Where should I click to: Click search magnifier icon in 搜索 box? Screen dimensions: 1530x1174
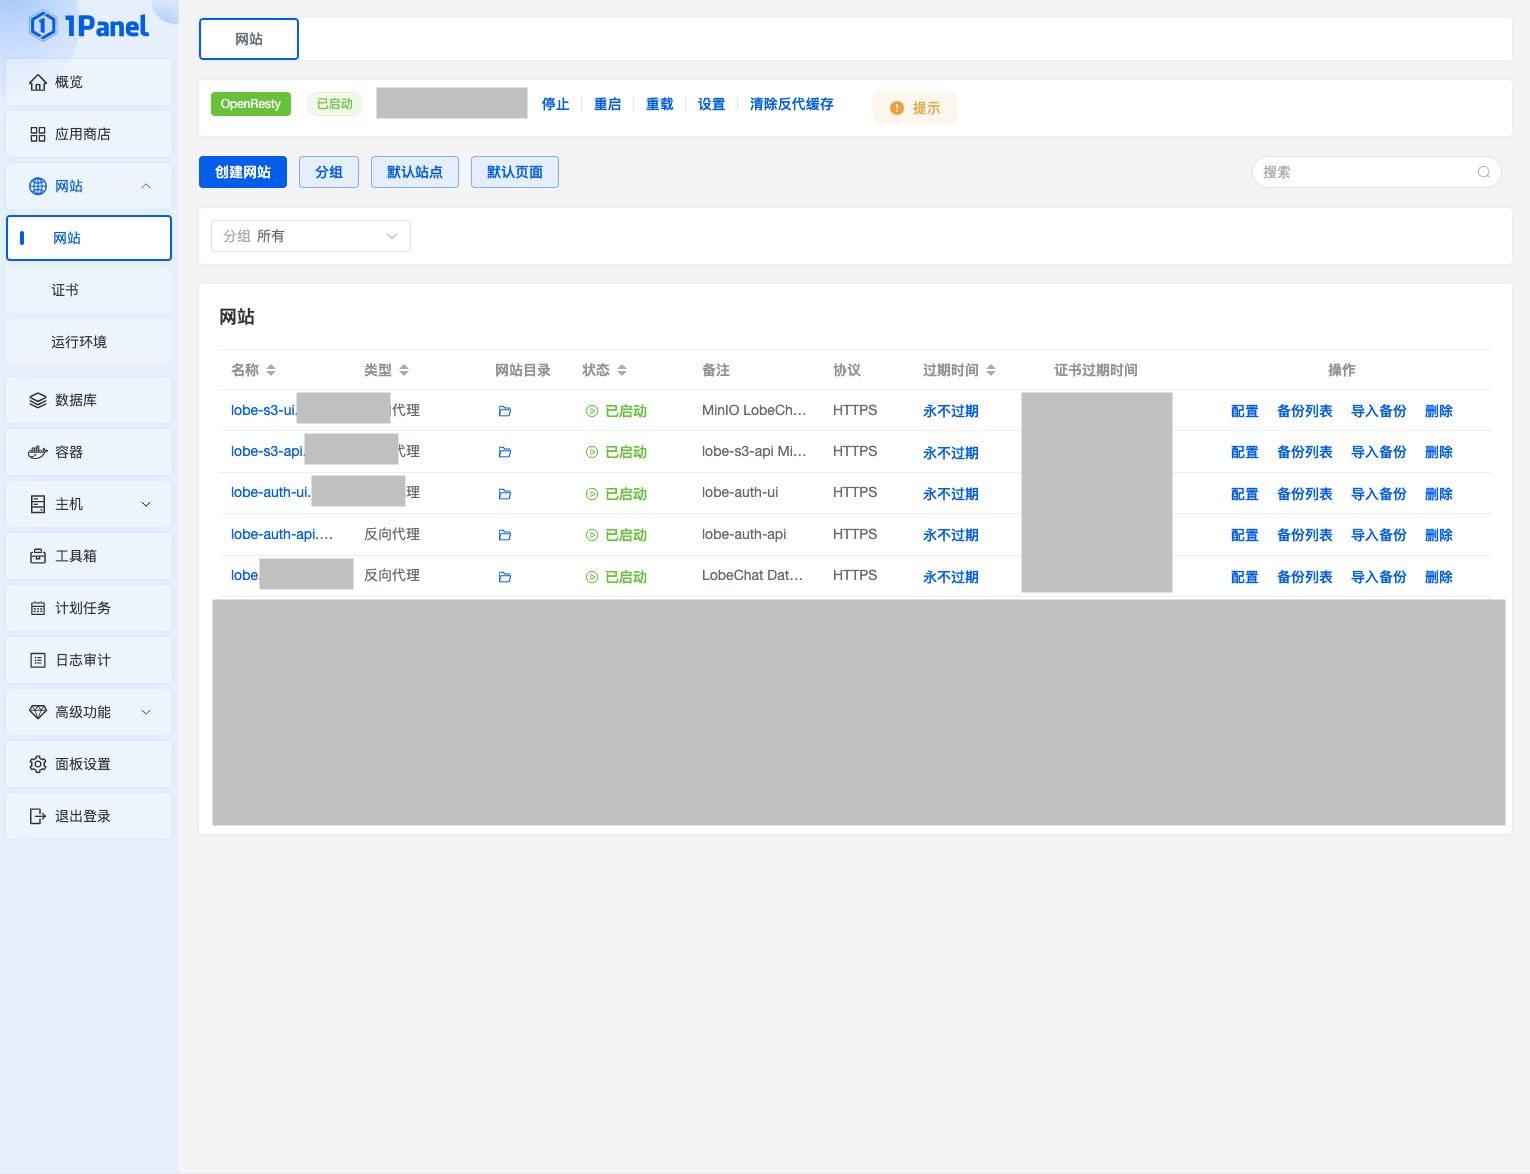point(1484,172)
